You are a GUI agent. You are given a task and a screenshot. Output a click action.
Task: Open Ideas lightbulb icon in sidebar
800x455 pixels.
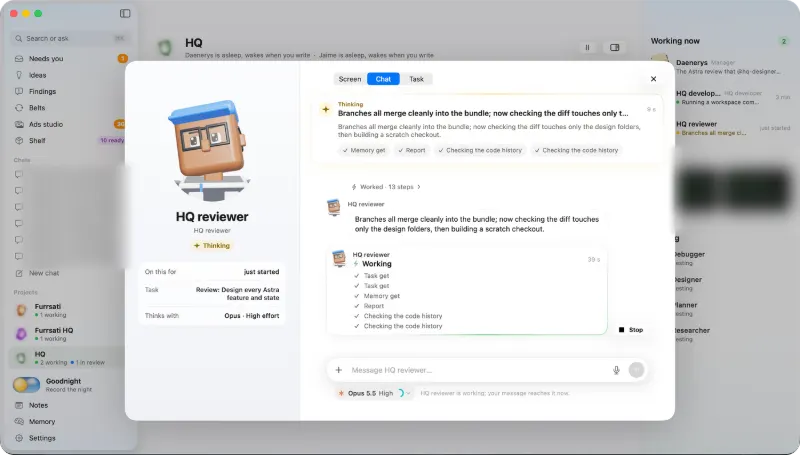click(19, 75)
